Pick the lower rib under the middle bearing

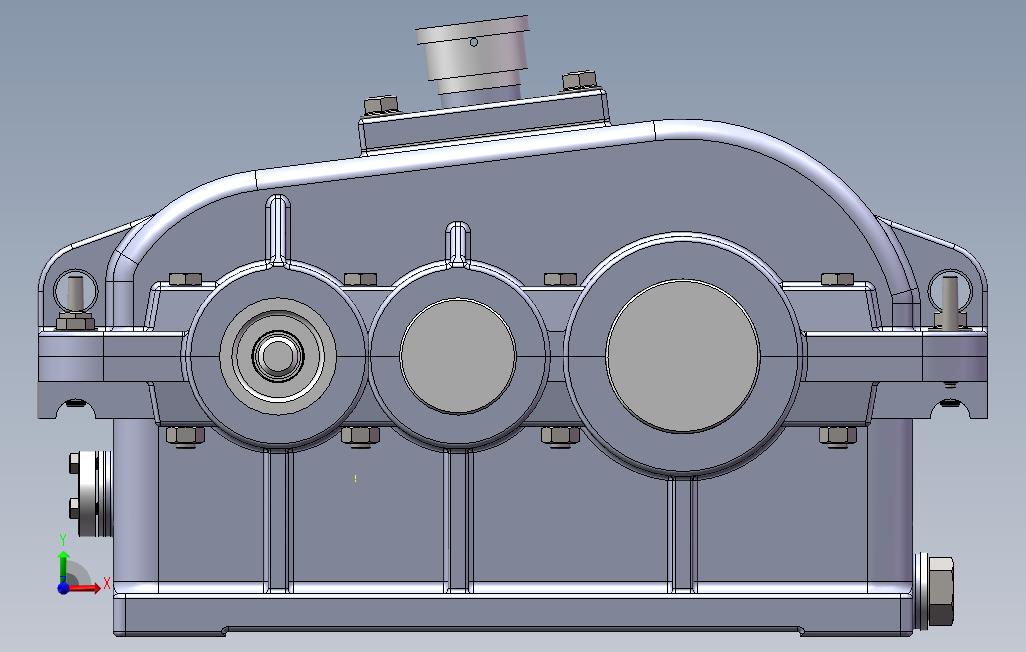(x=458, y=521)
